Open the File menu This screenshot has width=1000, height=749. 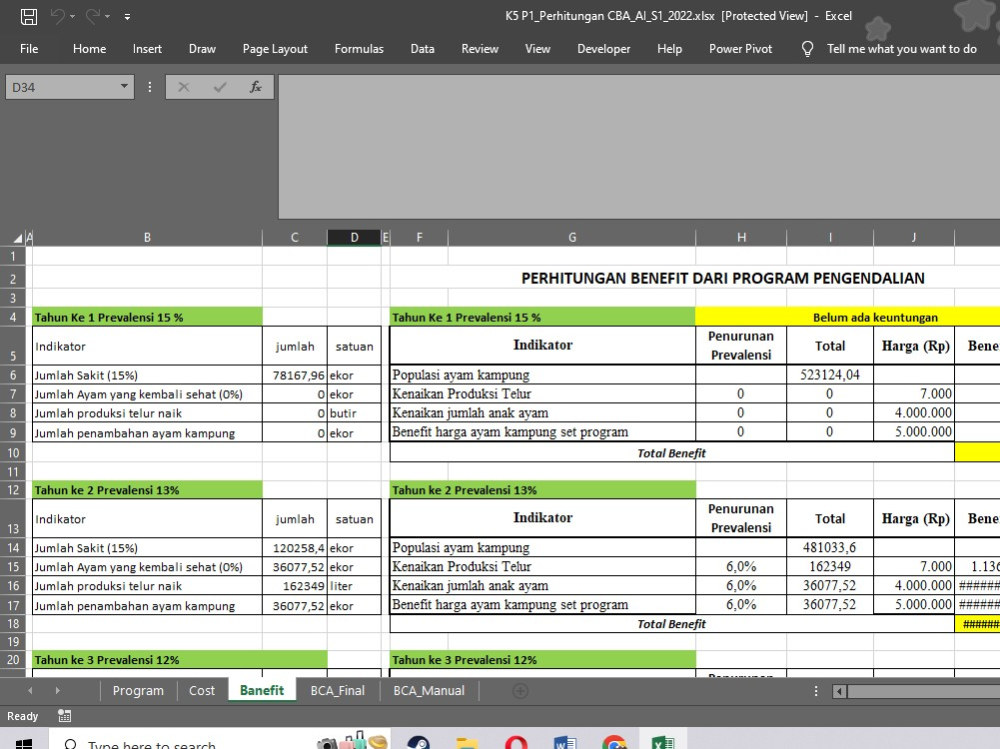point(29,48)
